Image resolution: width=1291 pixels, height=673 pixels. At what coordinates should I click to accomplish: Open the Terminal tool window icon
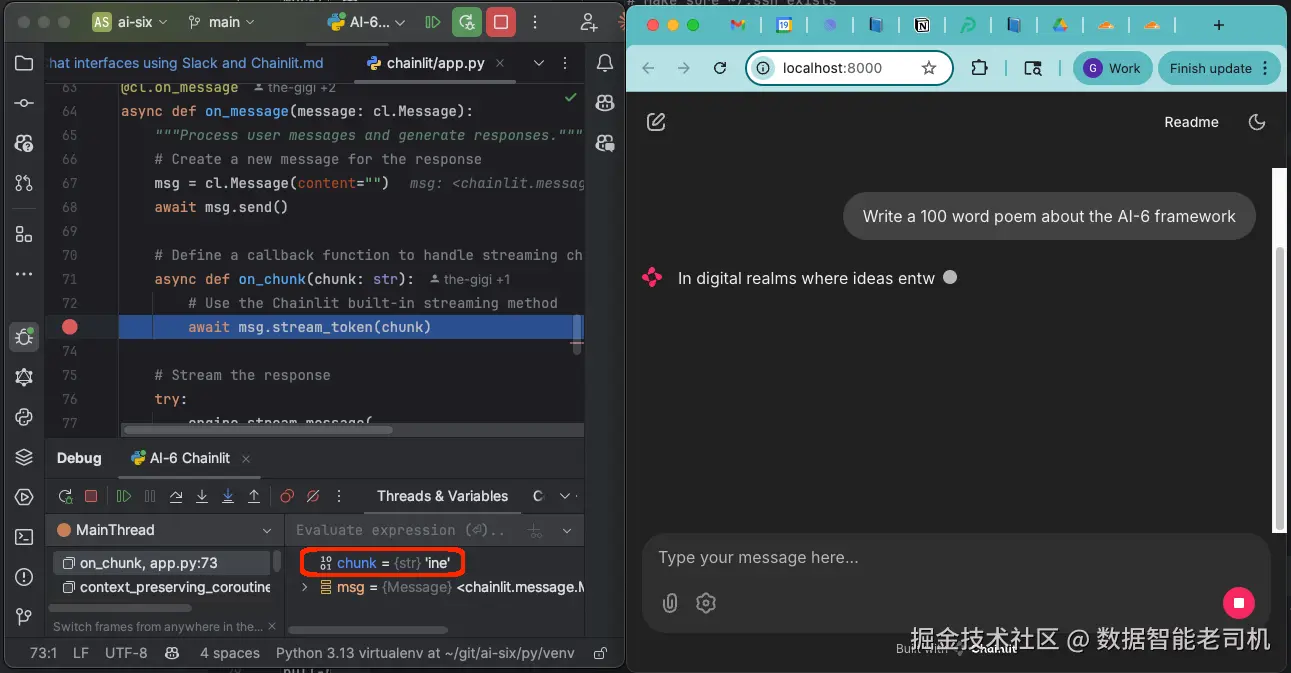pos(24,537)
